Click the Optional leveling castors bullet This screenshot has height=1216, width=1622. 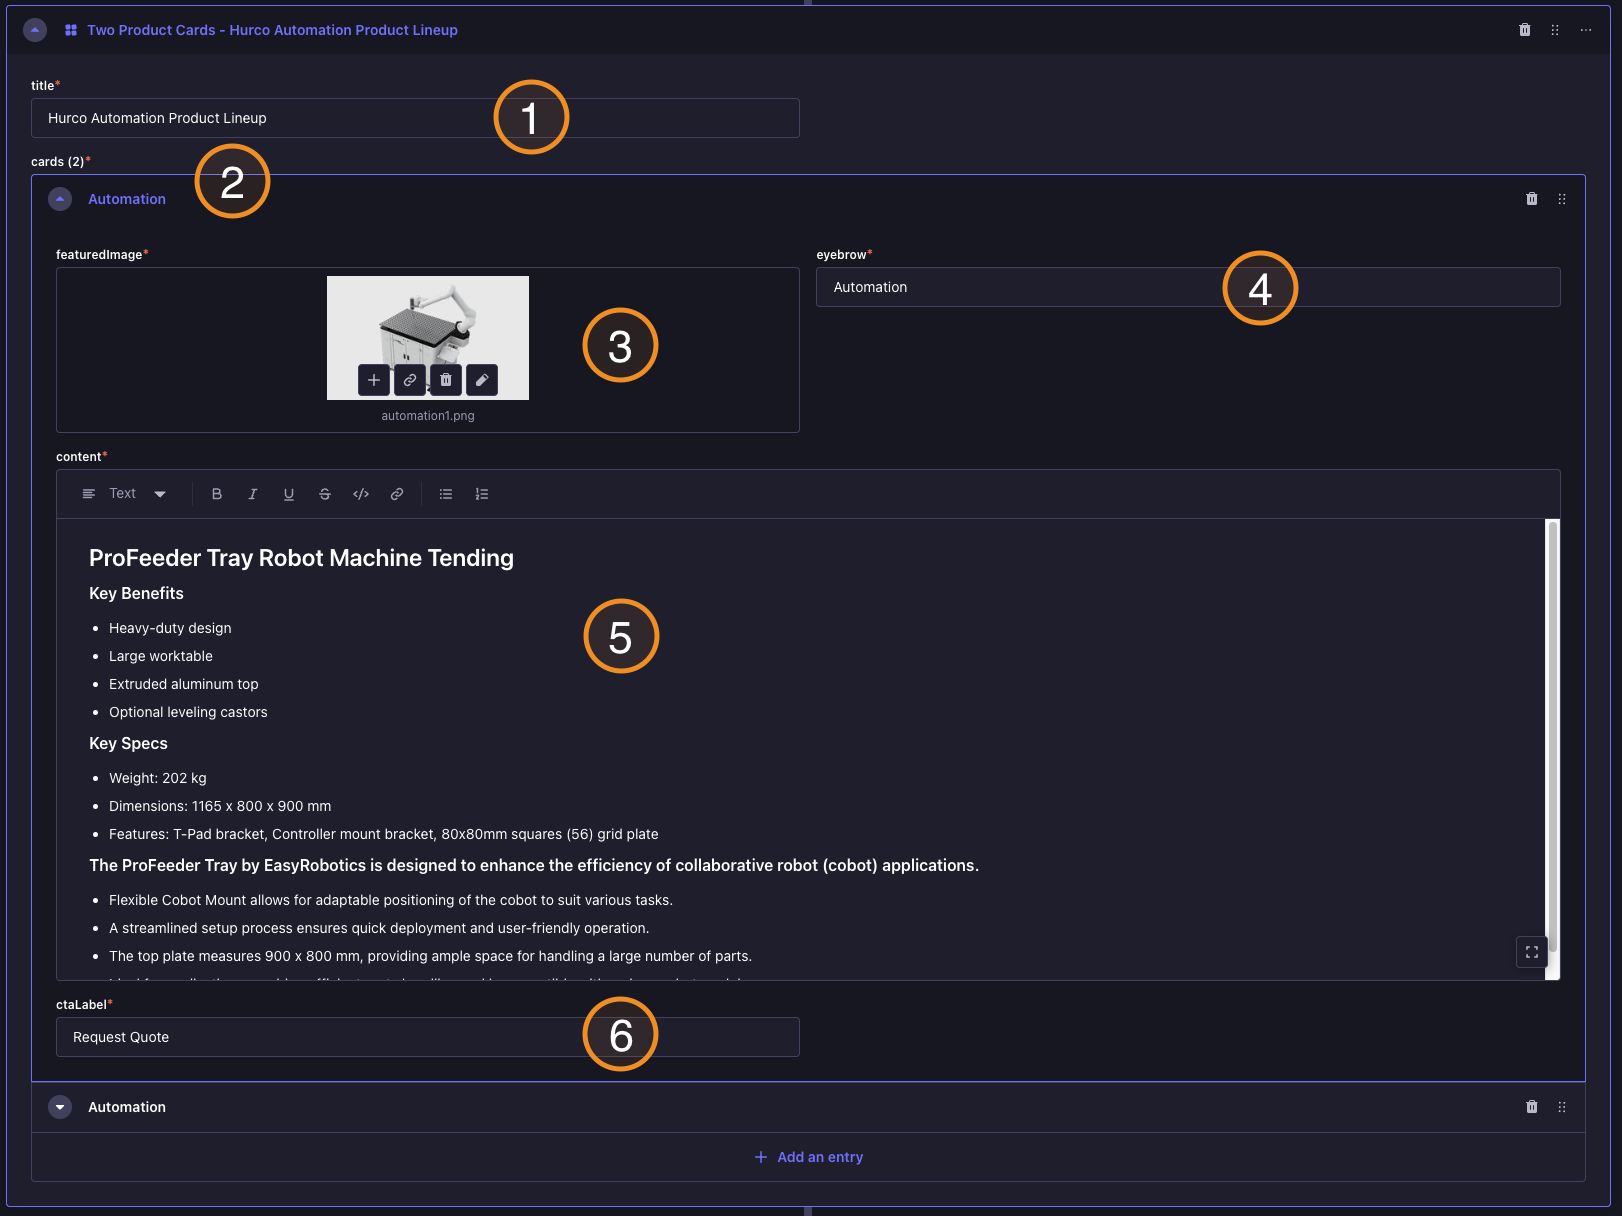tap(188, 712)
